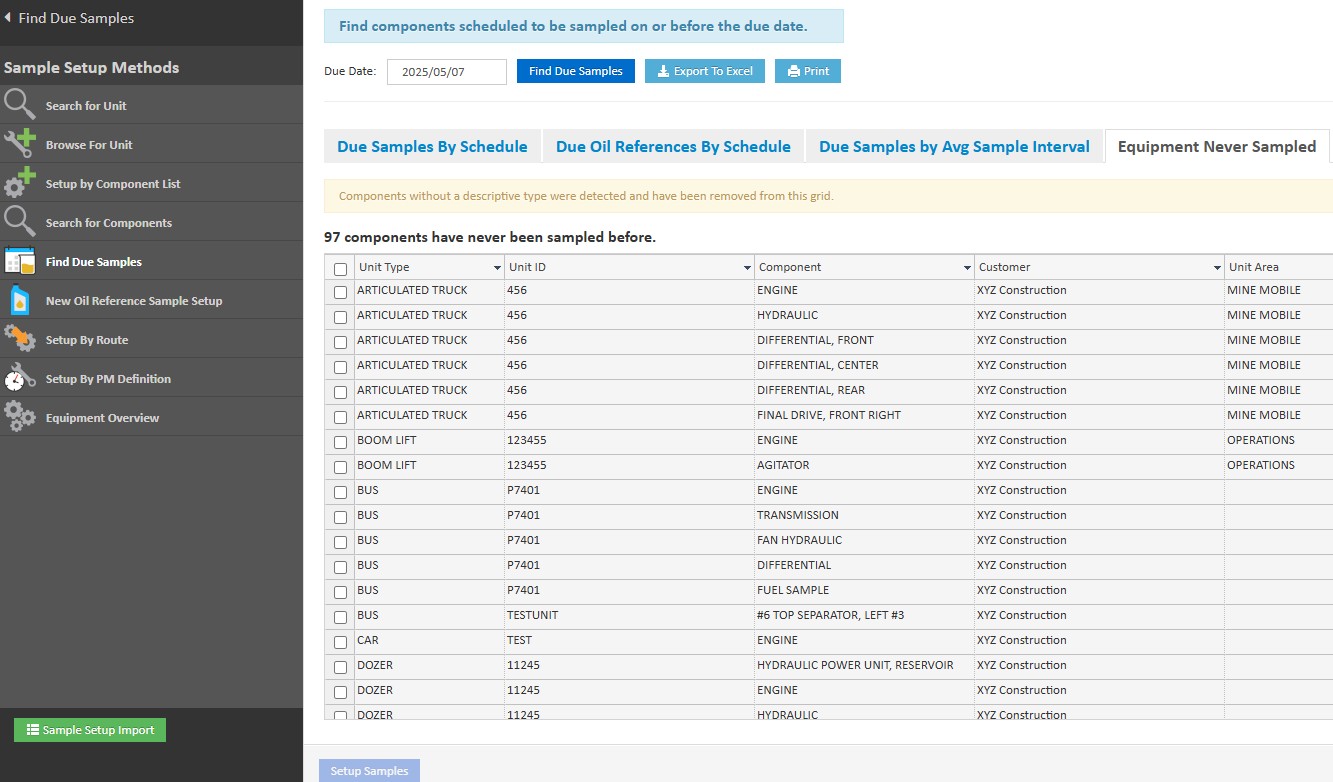1333x782 pixels.
Task: Click the Setup by Component List gear icon
Action: 20,183
